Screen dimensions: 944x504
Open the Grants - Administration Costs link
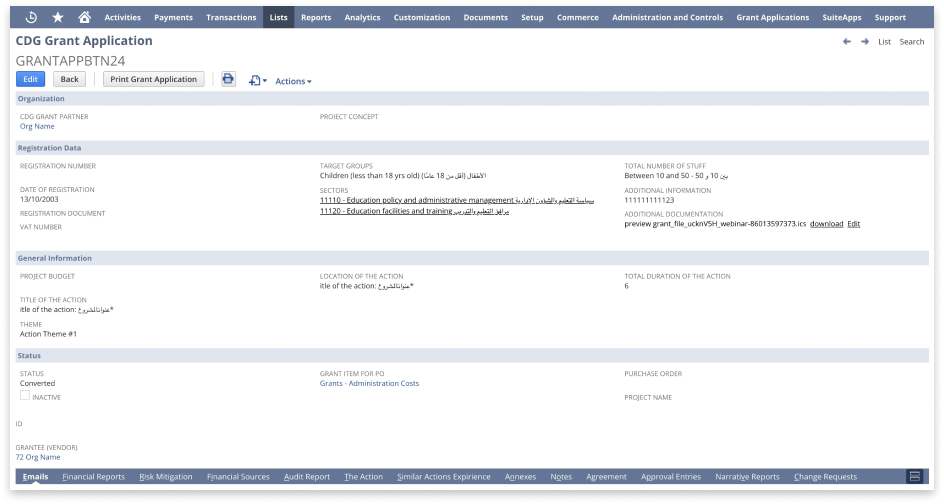[x=369, y=383]
